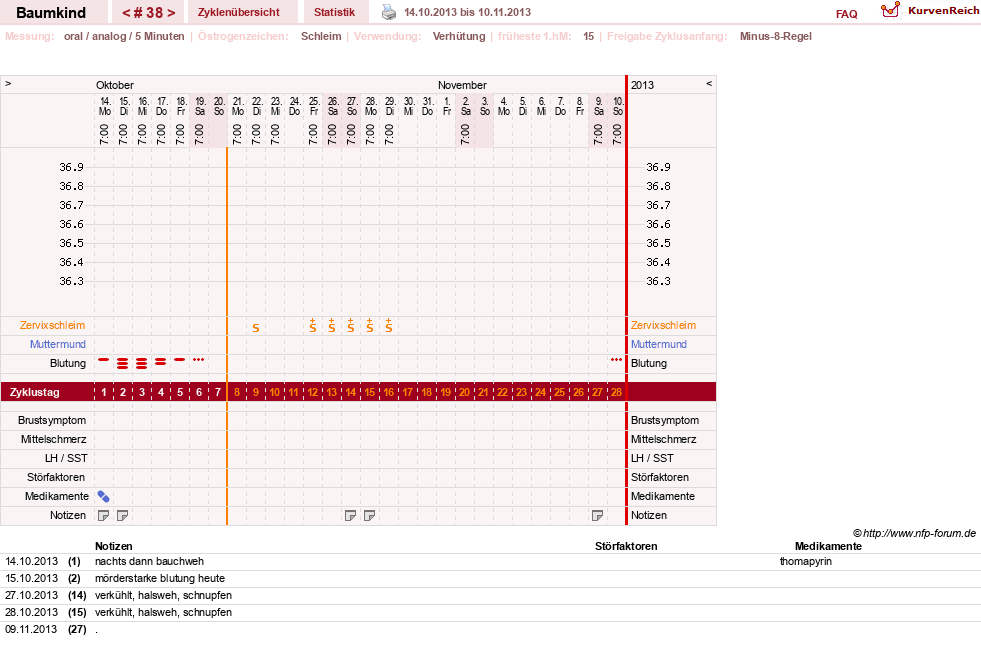Click the left LH / SST row label
Viewport: 981px width, 665px height.
66,459
